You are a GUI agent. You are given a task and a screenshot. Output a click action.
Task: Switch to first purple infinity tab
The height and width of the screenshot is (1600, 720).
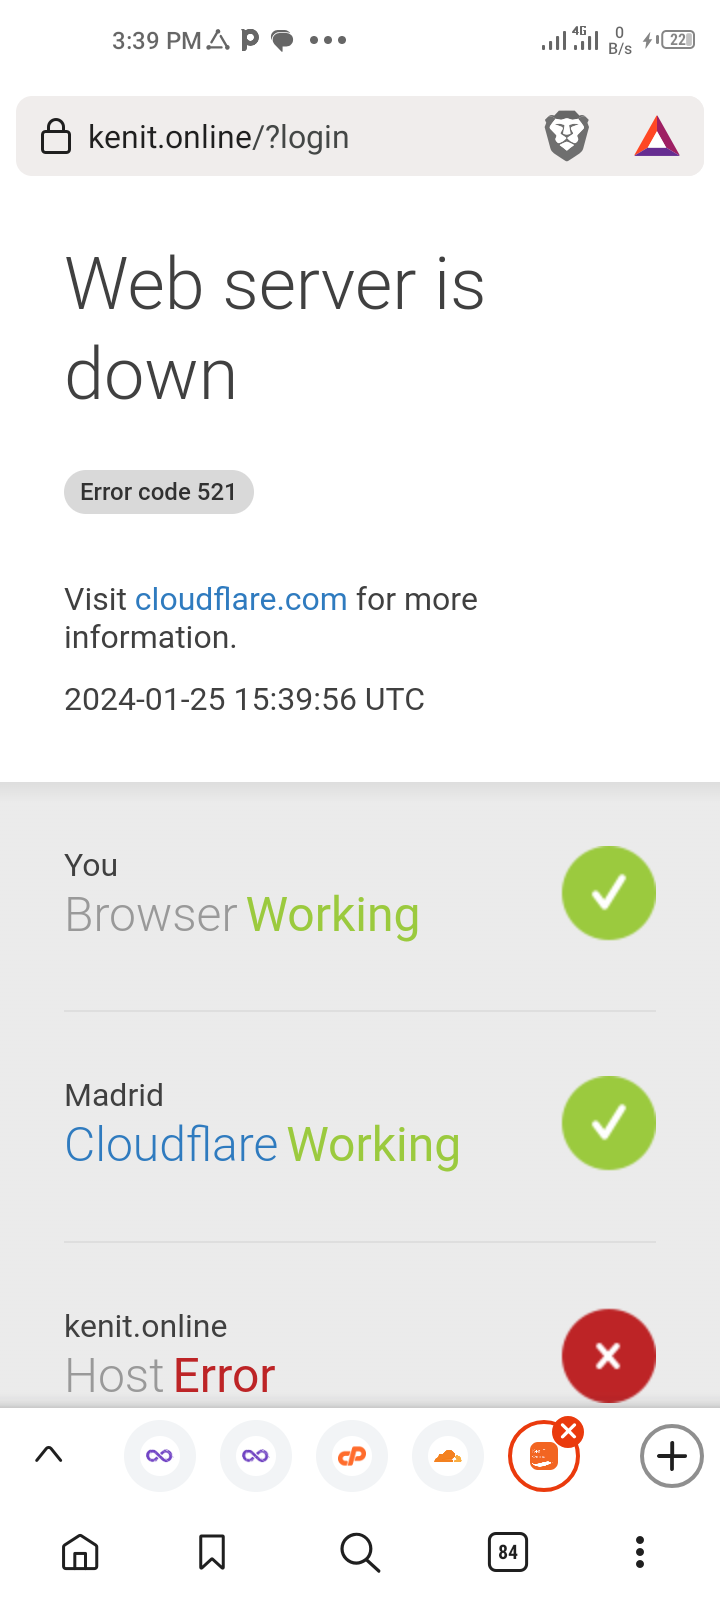point(160,1456)
